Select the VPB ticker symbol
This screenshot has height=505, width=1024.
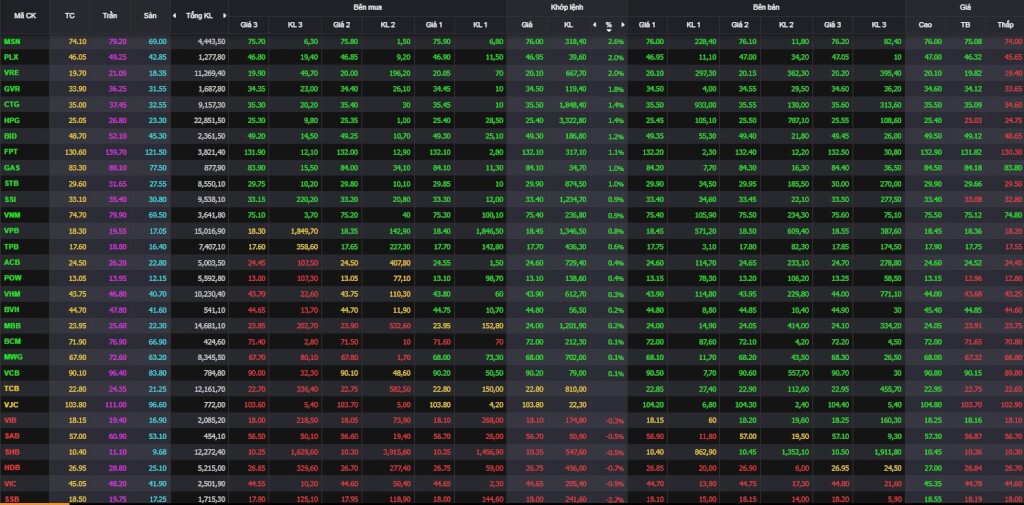click(x=11, y=231)
